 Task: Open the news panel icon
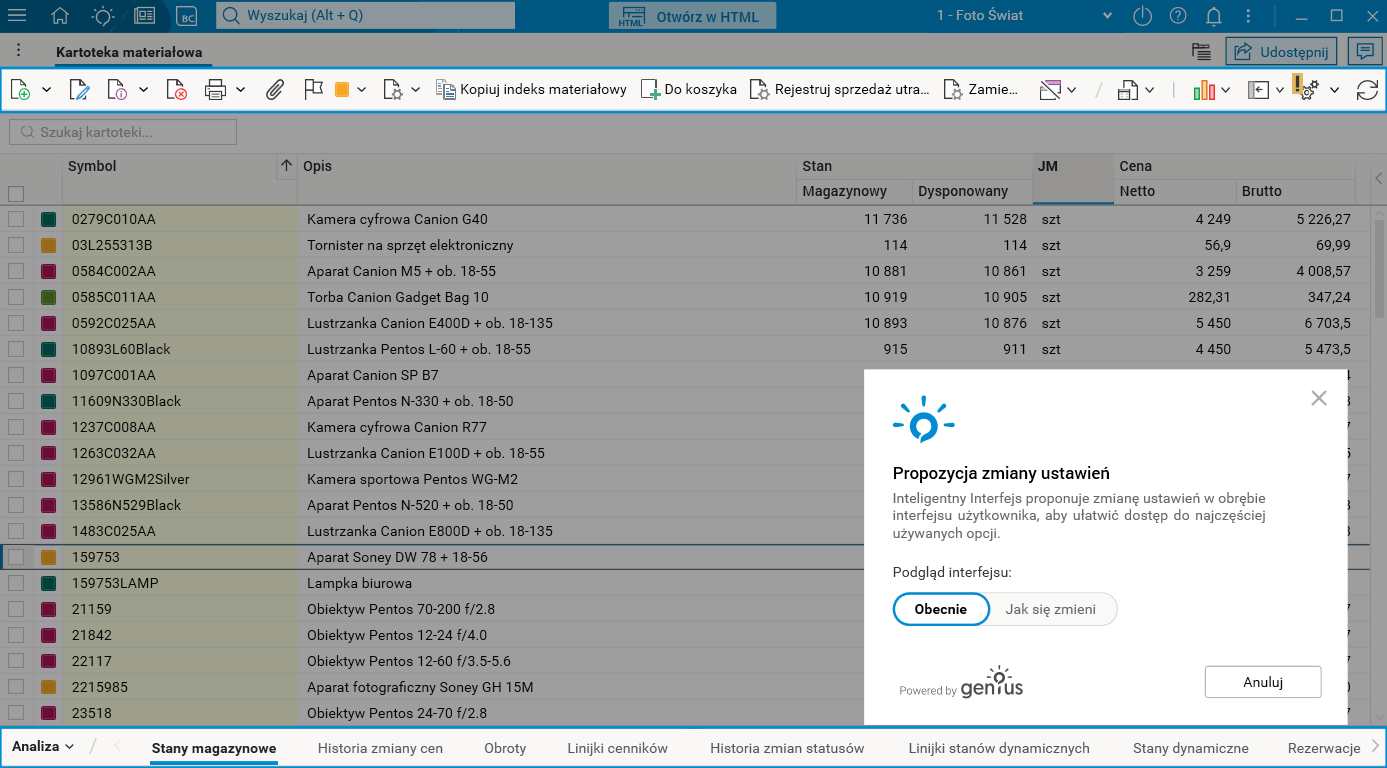(x=145, y=15)
